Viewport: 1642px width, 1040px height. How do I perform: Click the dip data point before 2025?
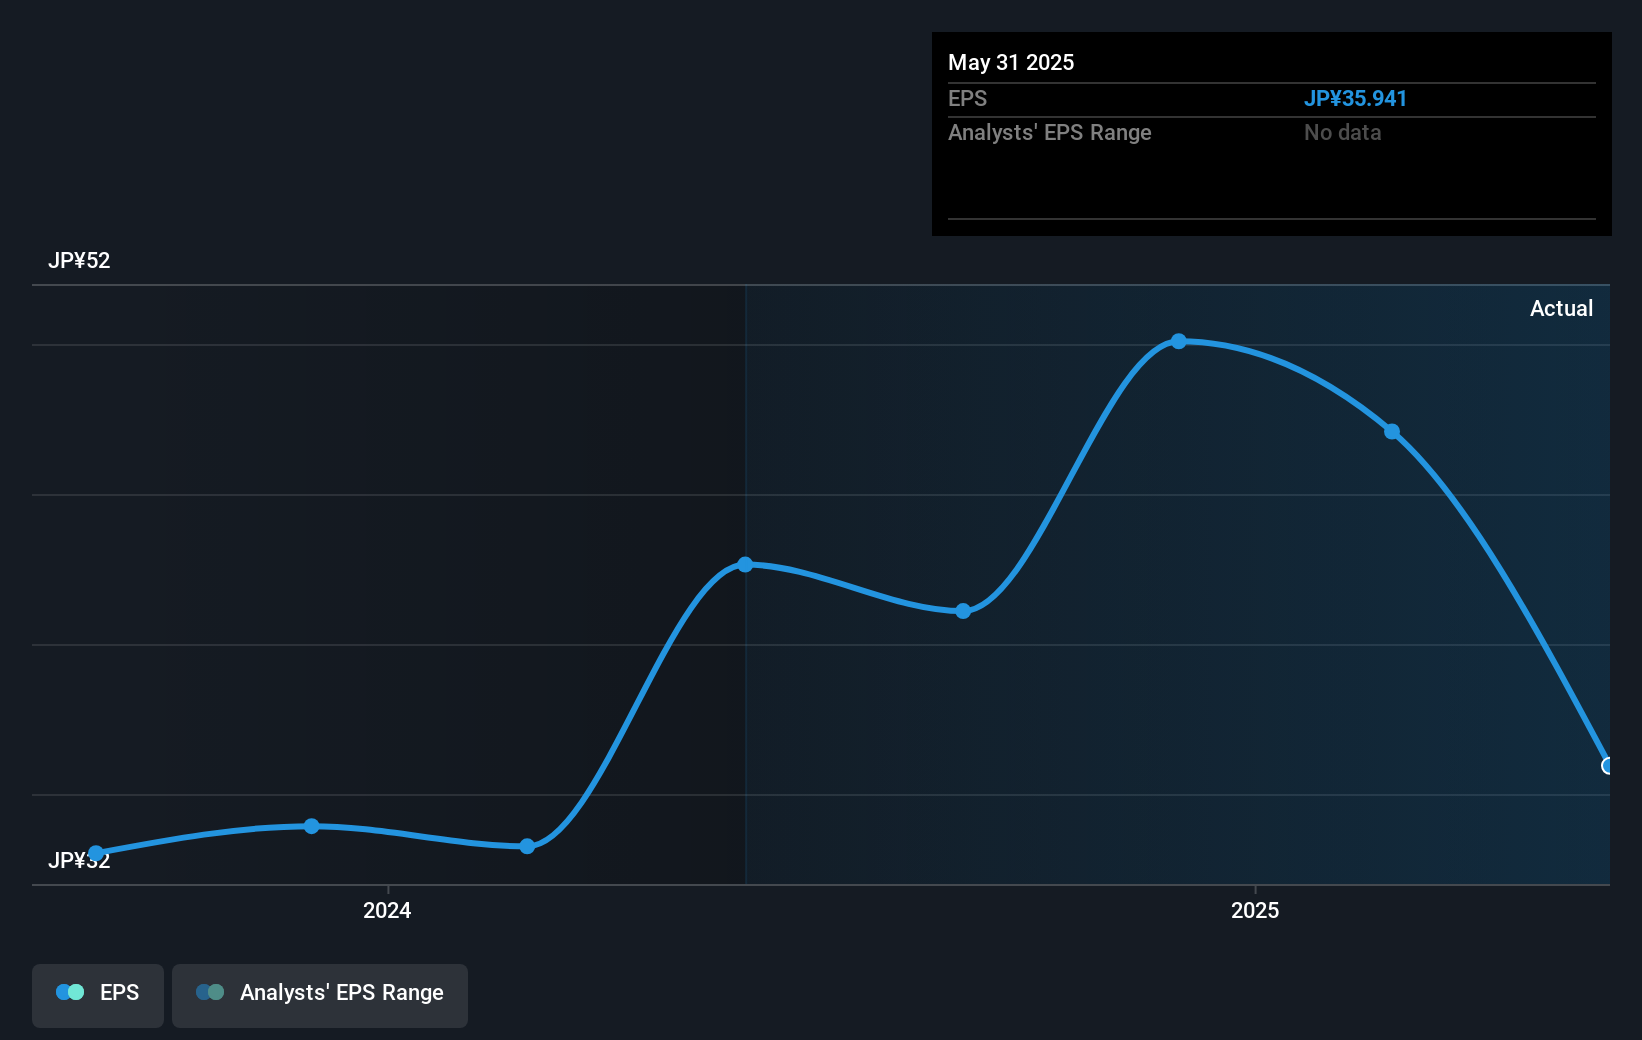pyautogui.click(x=963, y=611)
